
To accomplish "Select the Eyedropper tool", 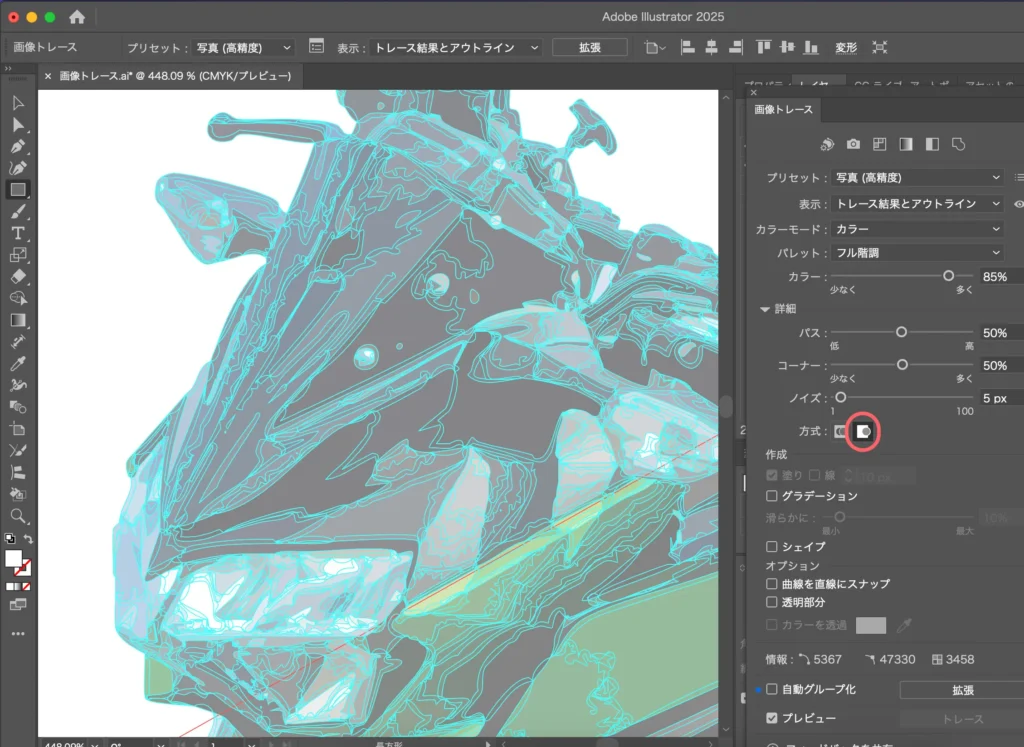I will pos(18,363).
